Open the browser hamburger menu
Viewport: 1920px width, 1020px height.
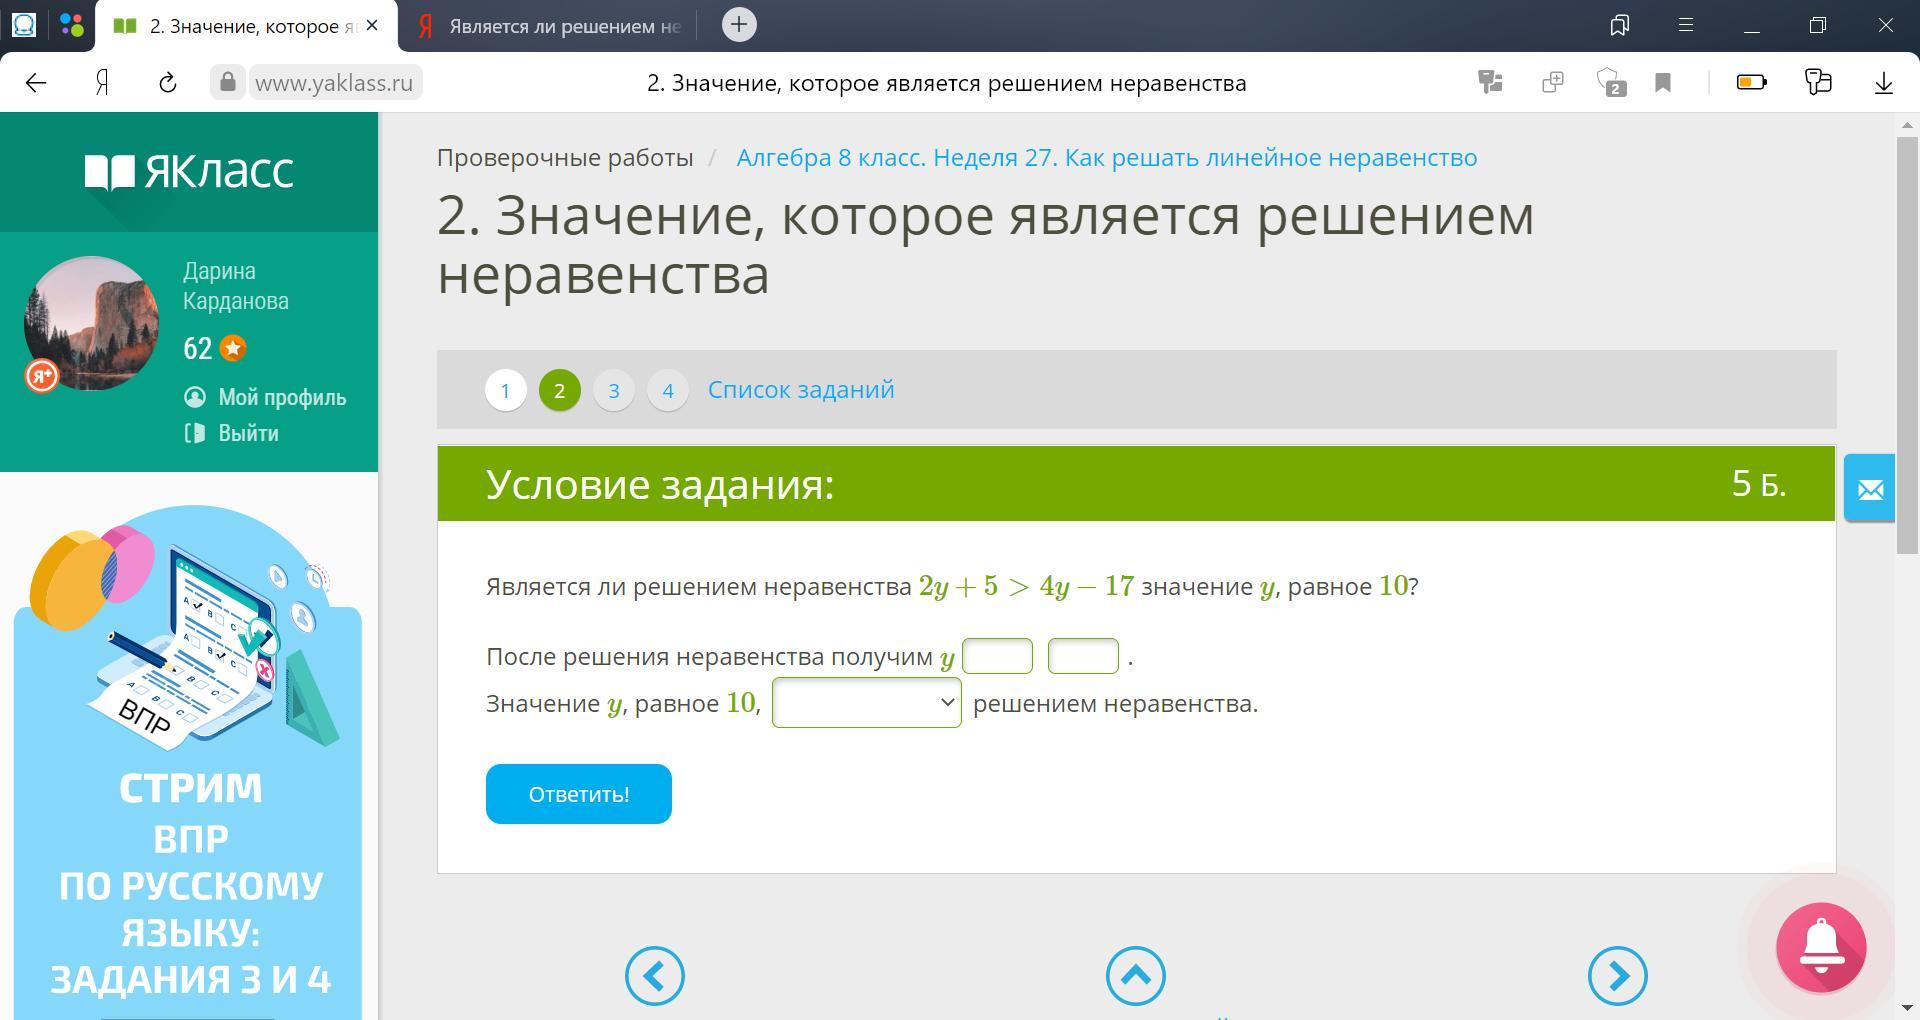(x=1686, y=25)
